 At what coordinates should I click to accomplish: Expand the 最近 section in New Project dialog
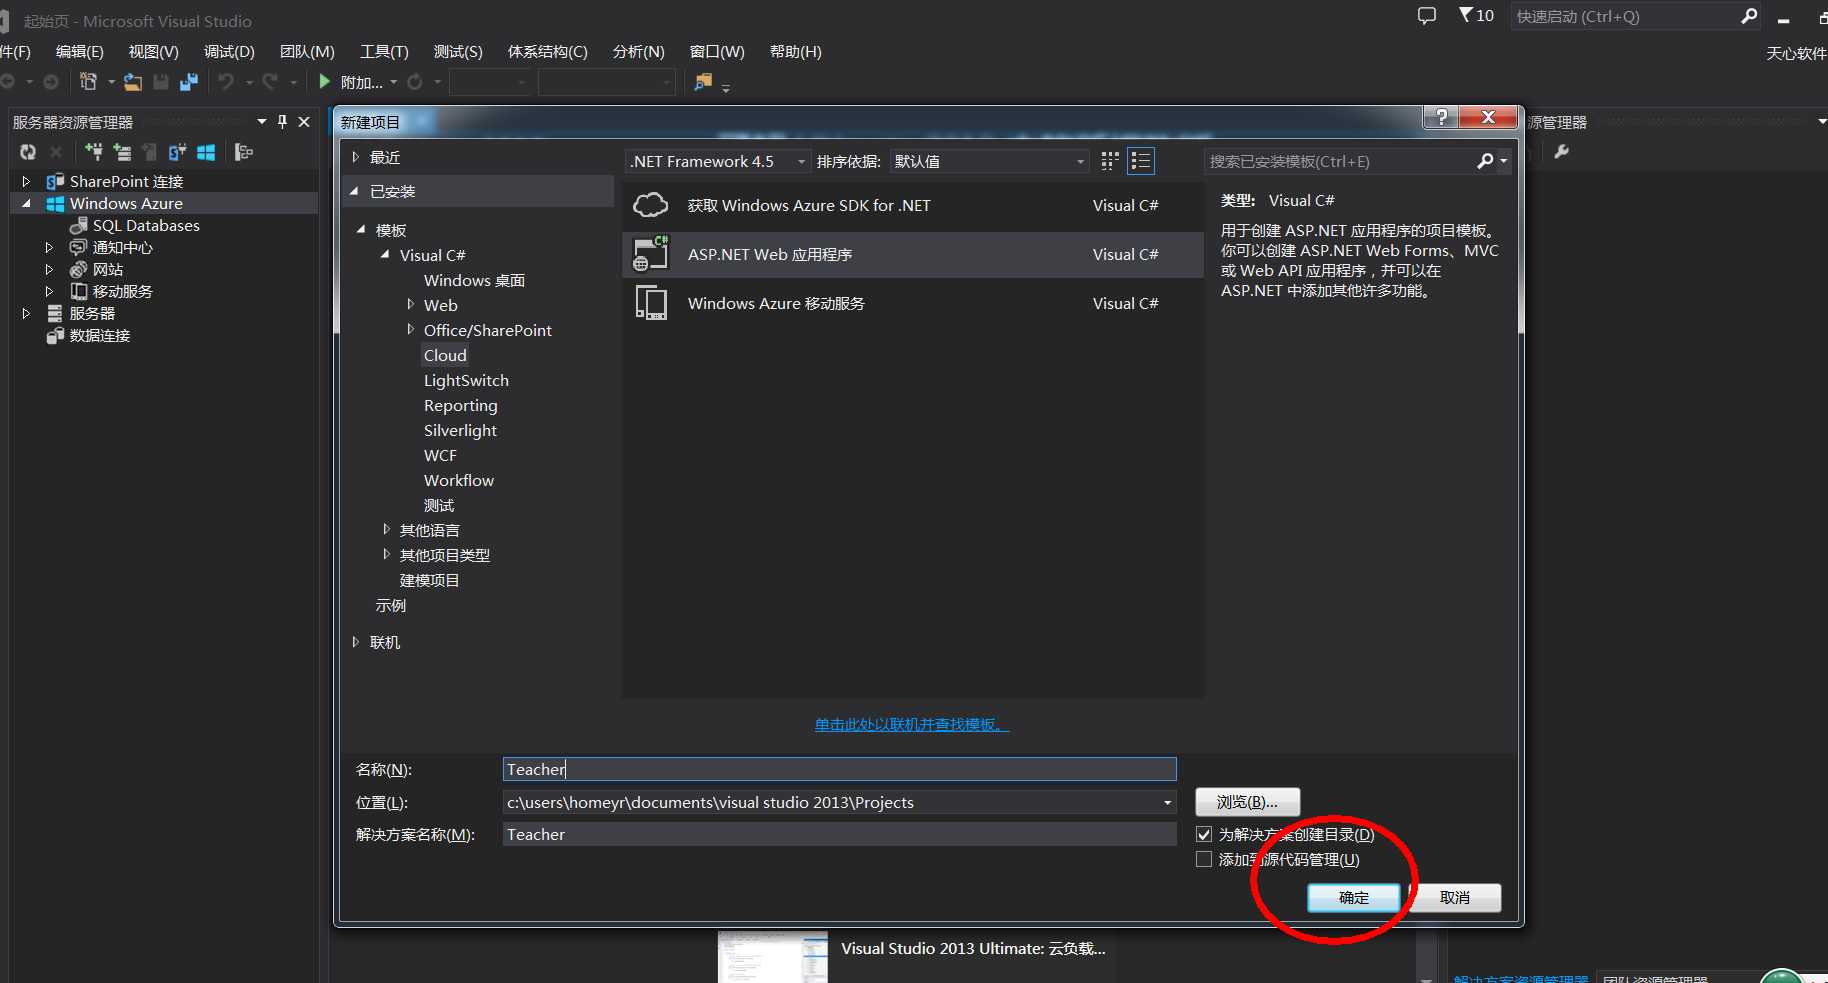(355, 157)
